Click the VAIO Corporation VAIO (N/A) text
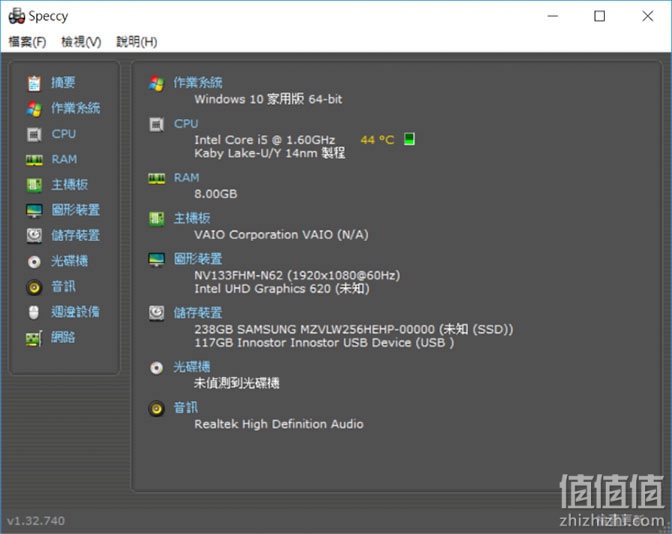672x534 pixels. click(x=281, y=235)
